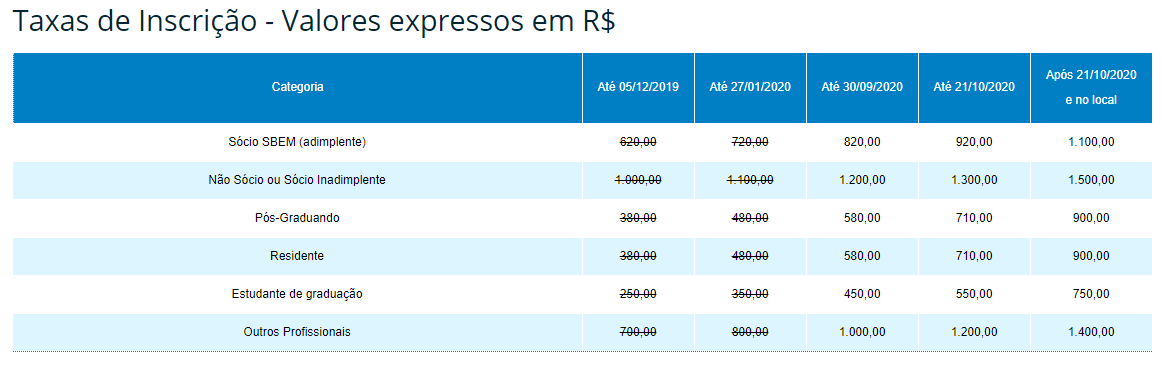
Task: Click the 820,00 price for Sócio SBEM
Action: 862,141
